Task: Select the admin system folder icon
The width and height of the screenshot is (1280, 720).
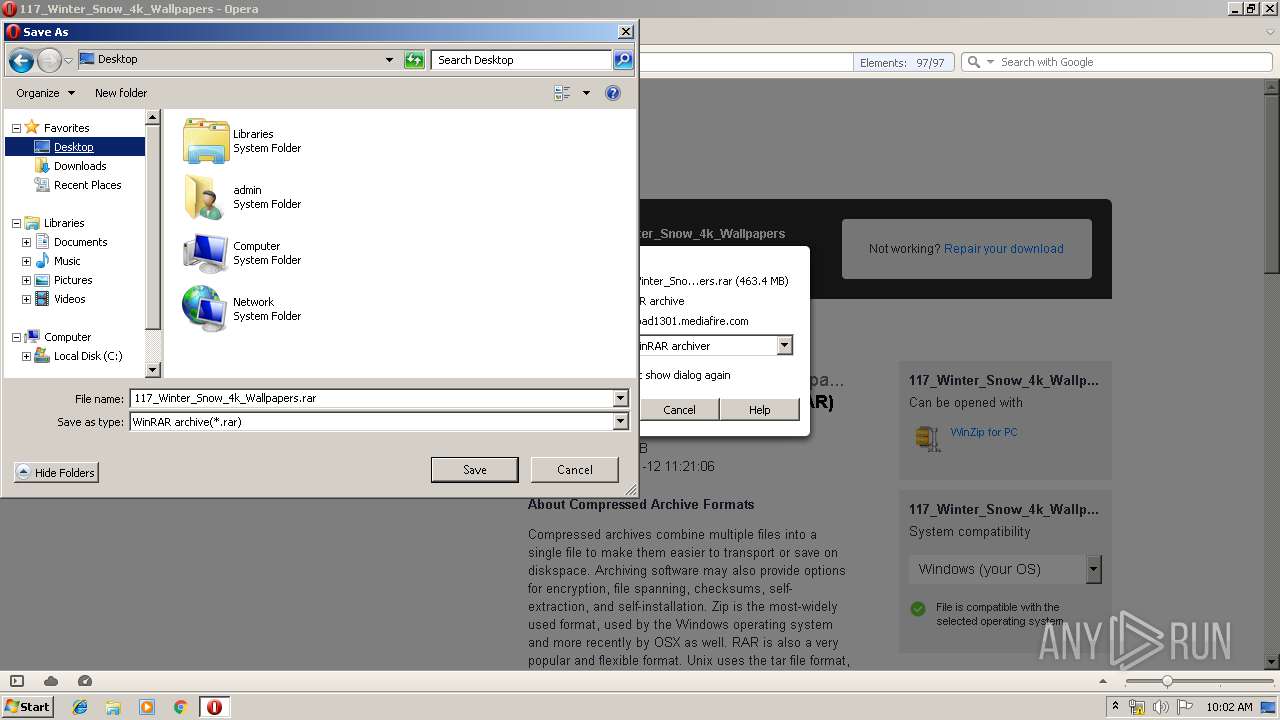Action: tap(206, 197)
